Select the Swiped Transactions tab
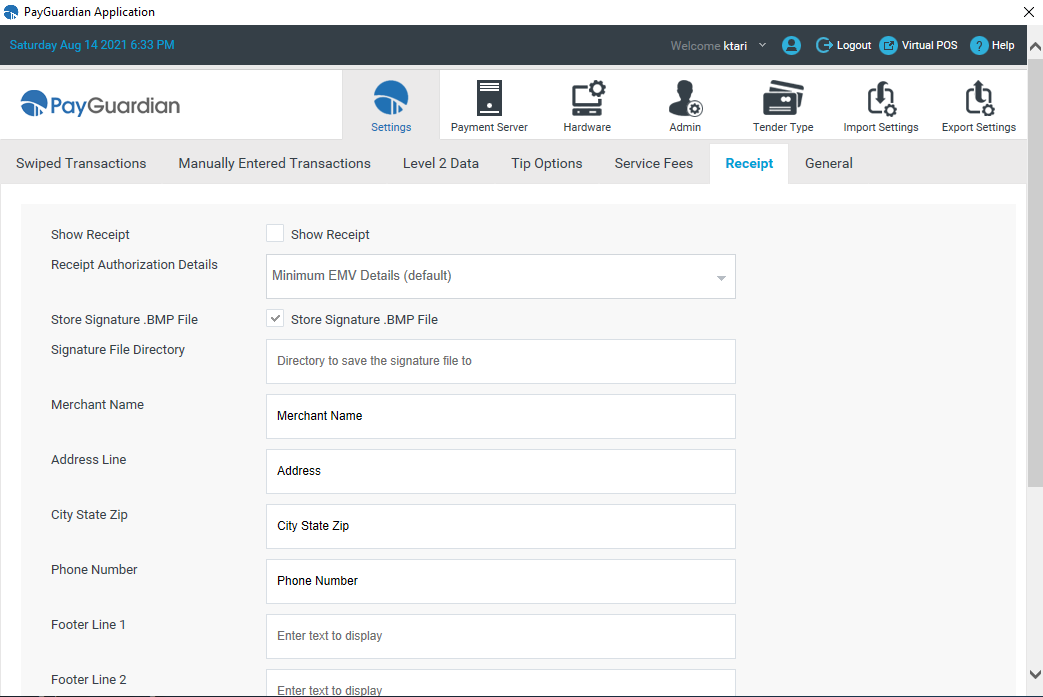Screen dimensions: 1043x697 (x=80, y=163)
